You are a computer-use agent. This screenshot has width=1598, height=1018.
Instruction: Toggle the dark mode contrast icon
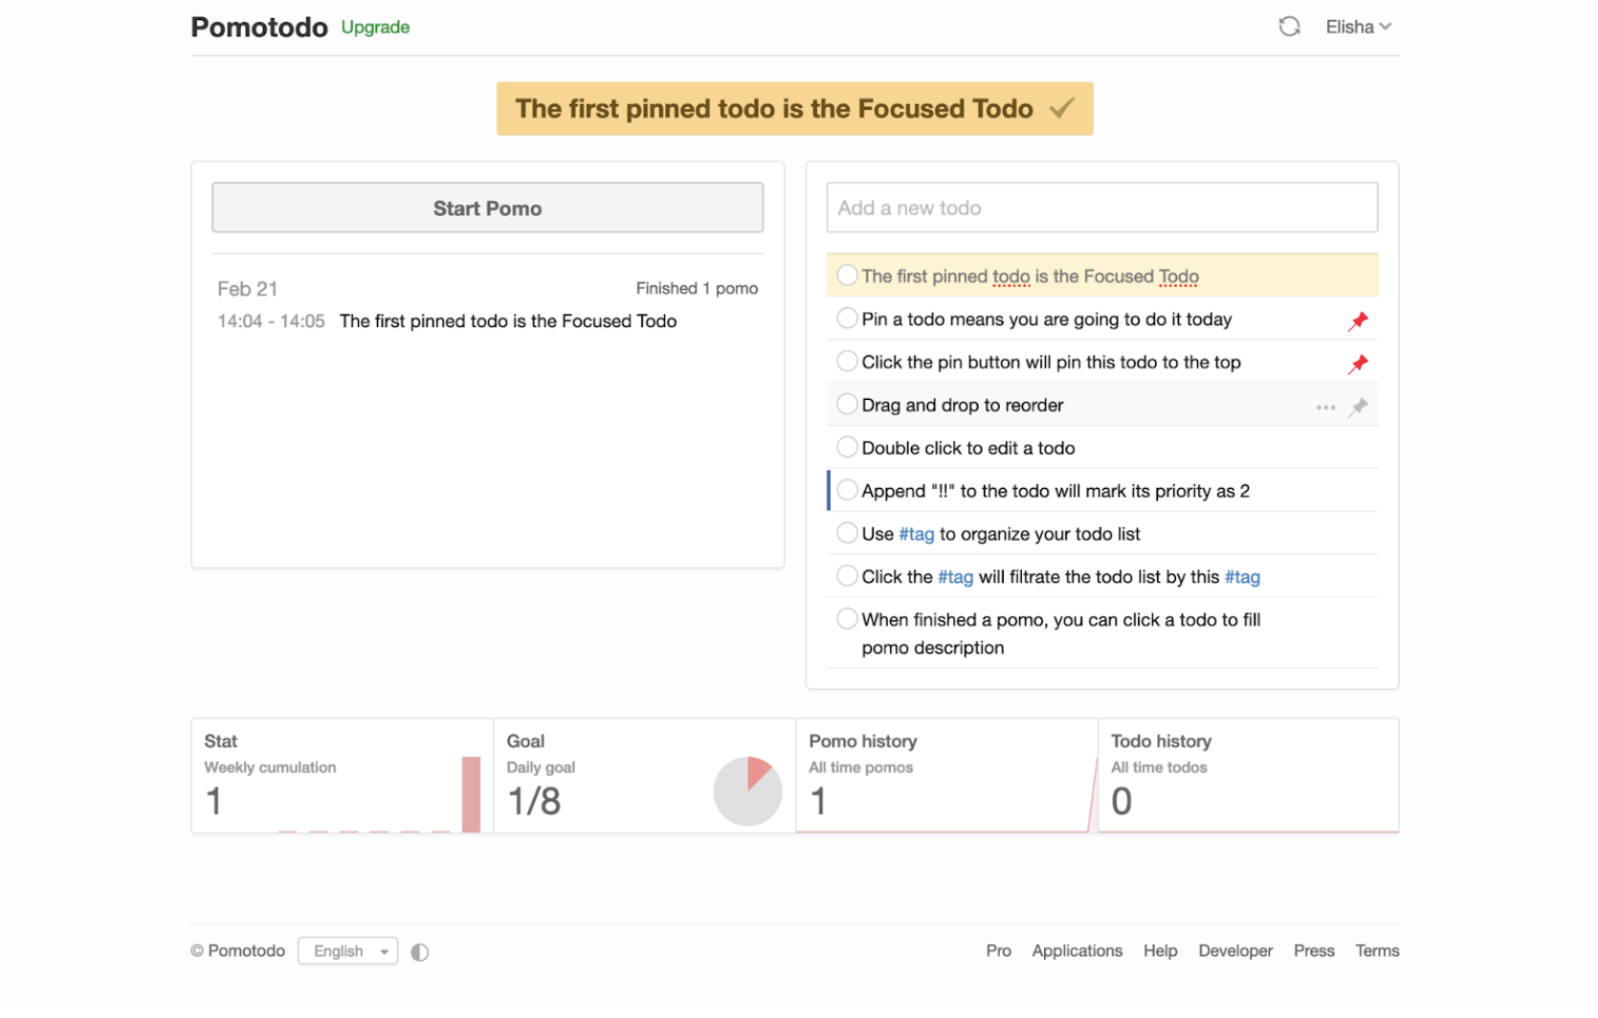pyautogui.click(x=420, y=952)
